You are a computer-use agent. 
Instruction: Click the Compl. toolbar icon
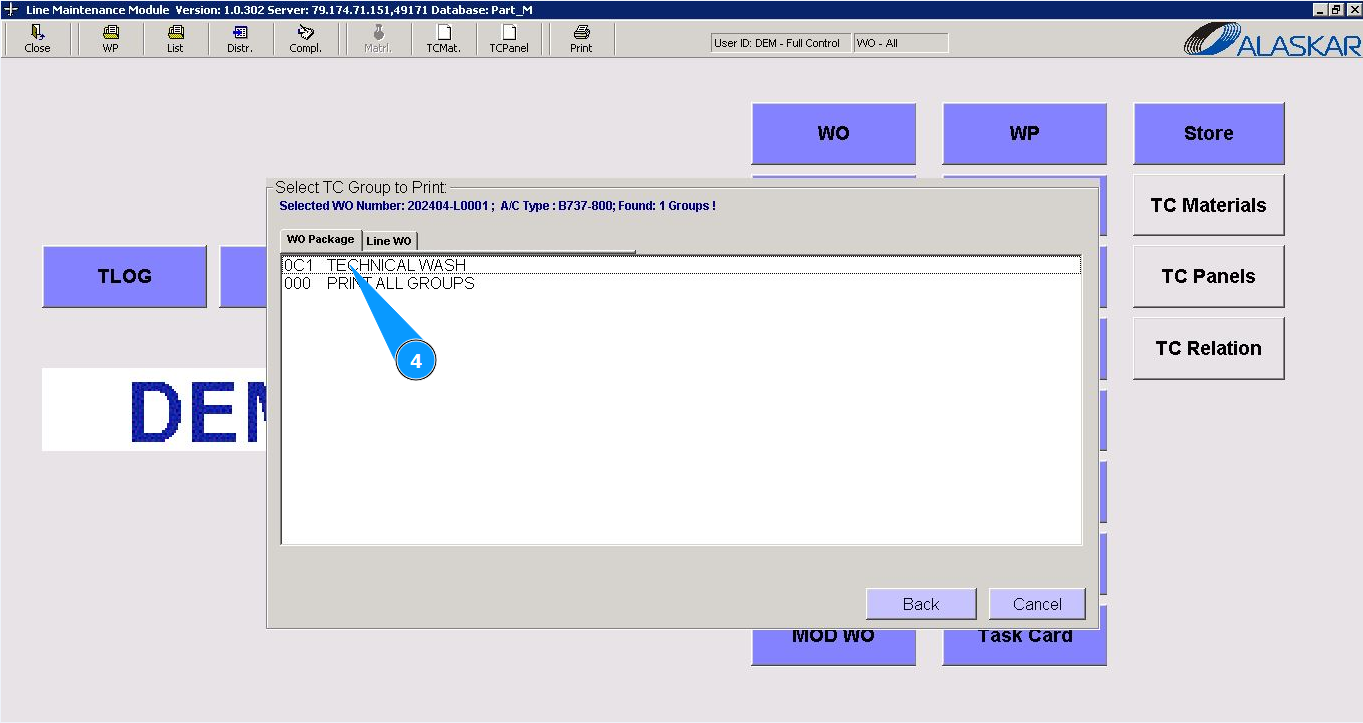coord(306,39)
